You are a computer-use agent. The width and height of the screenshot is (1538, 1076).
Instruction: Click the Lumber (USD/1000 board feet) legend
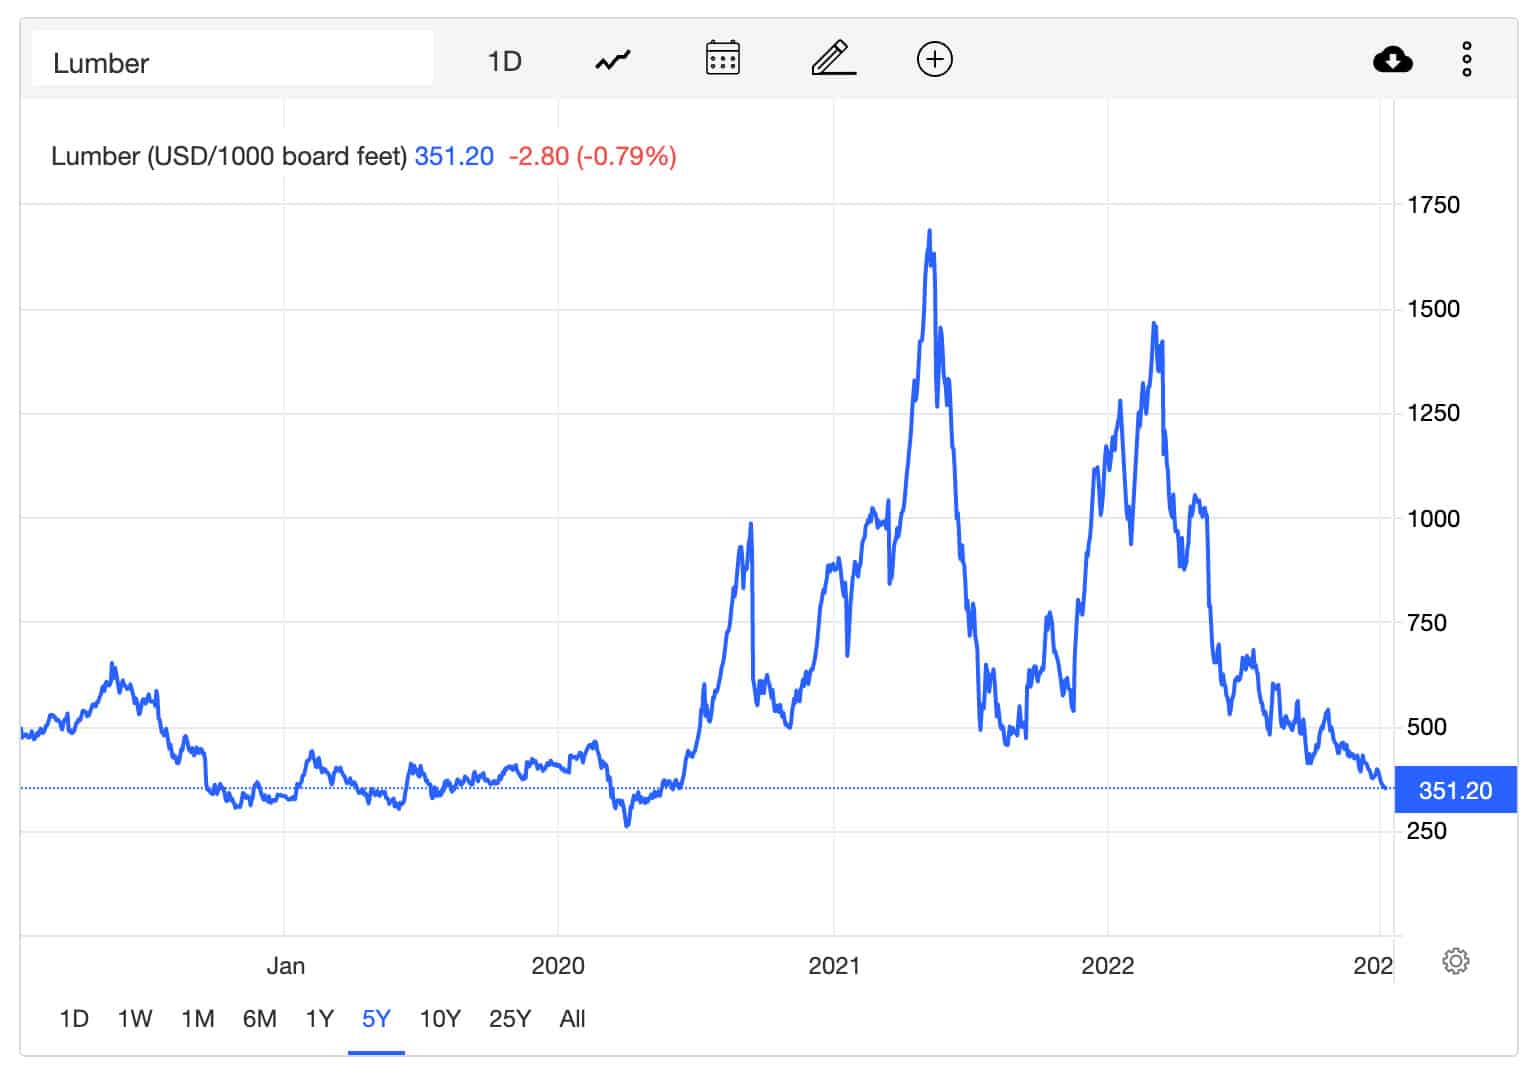click(228, 157)
